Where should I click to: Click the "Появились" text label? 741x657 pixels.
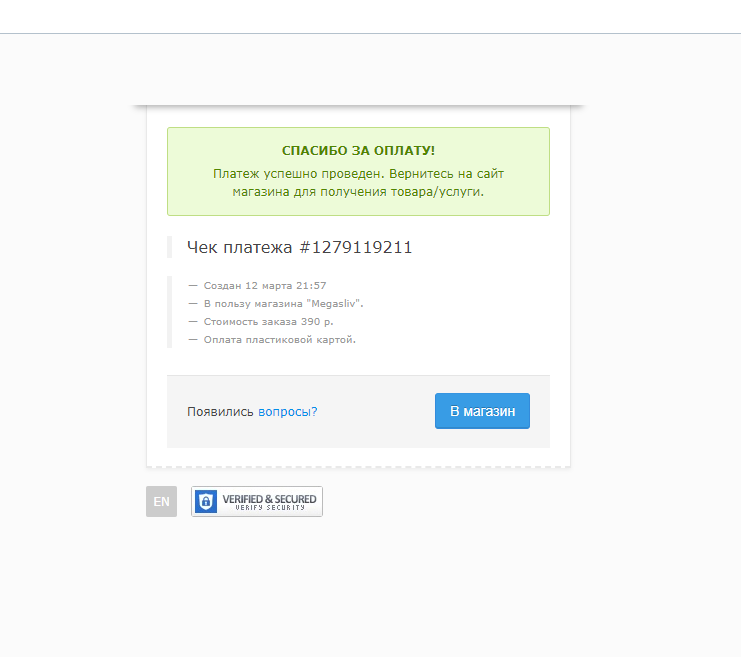coord(220,412)
